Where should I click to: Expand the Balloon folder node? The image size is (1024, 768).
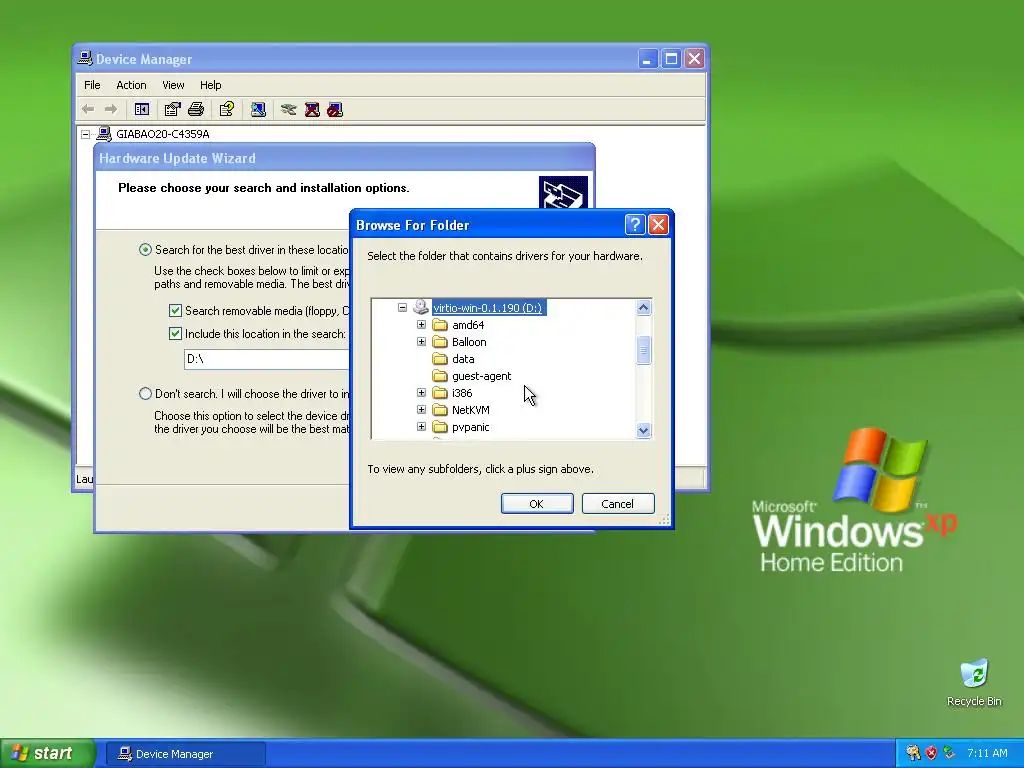421,342
